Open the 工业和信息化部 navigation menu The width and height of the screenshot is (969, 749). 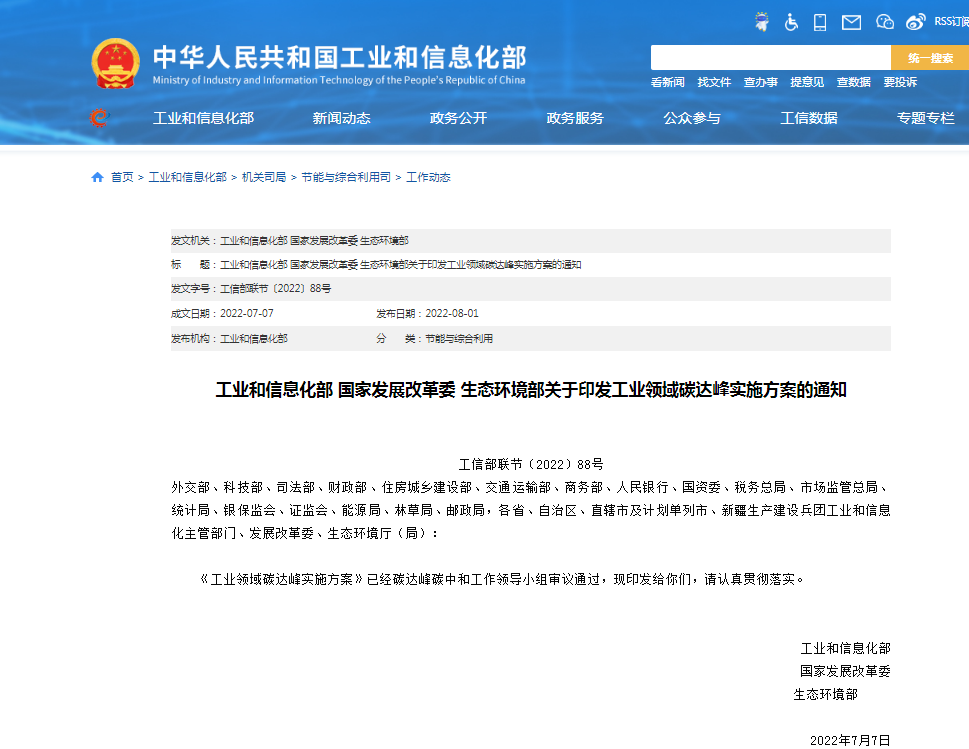(203, 118)
